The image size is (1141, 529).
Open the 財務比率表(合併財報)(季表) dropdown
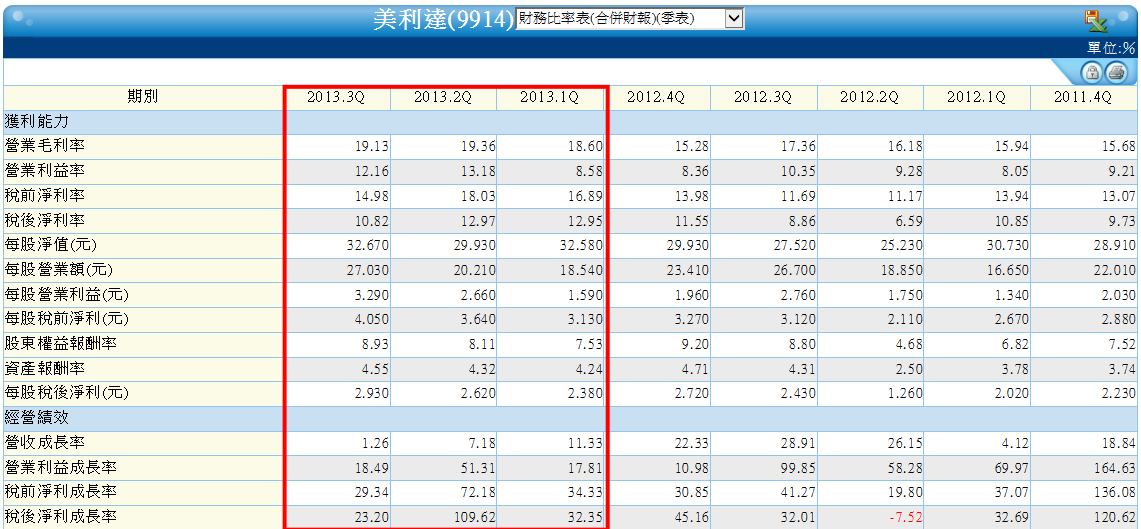point(629,20)
